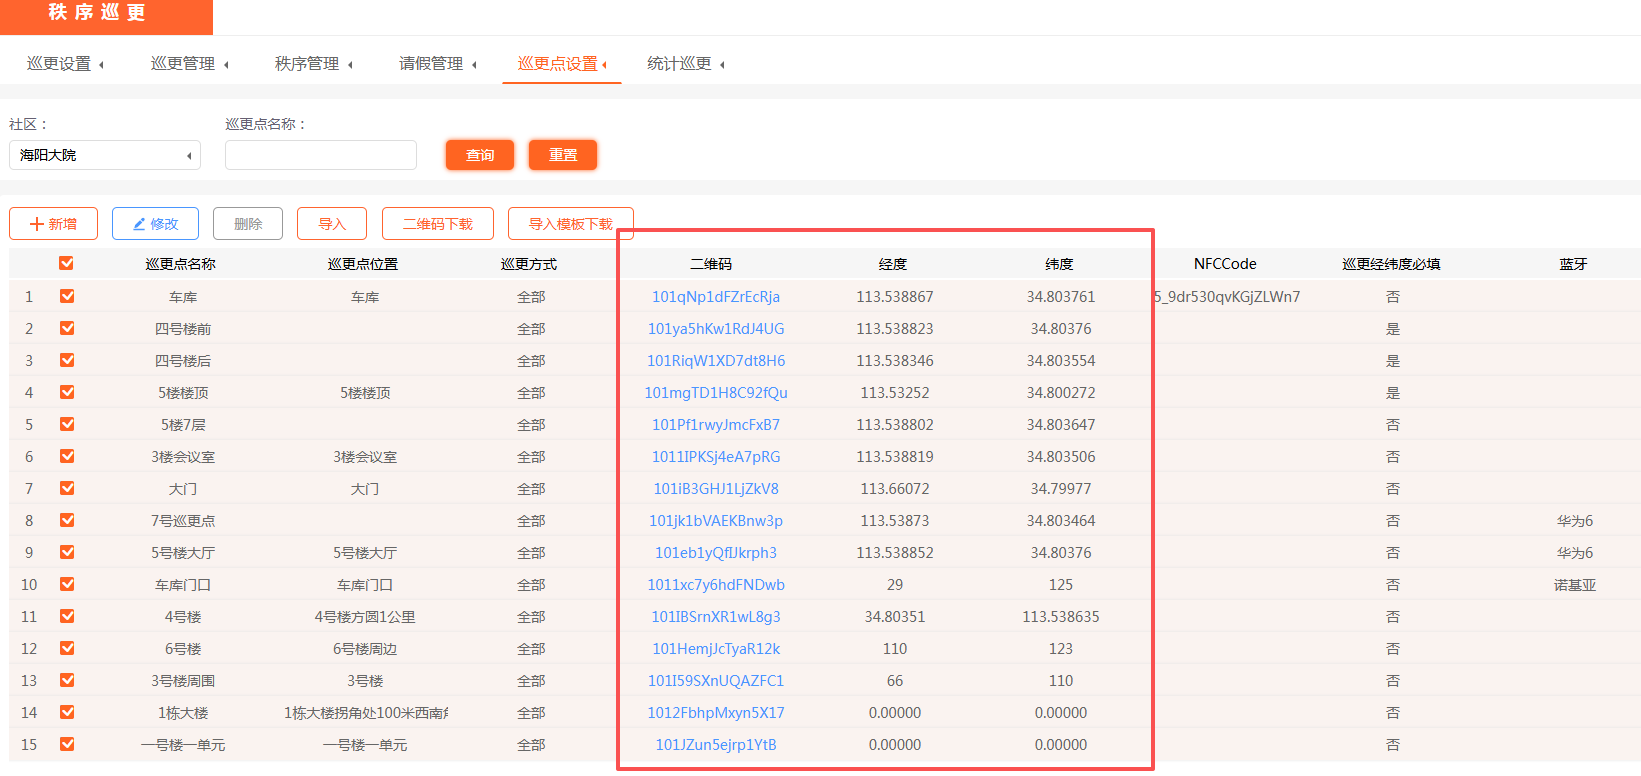Toggle checkbox for row 15 一号楼一单元
The height and width of the screenshot is (776, 1641).
pyautogui.click(x=67, y=745)
